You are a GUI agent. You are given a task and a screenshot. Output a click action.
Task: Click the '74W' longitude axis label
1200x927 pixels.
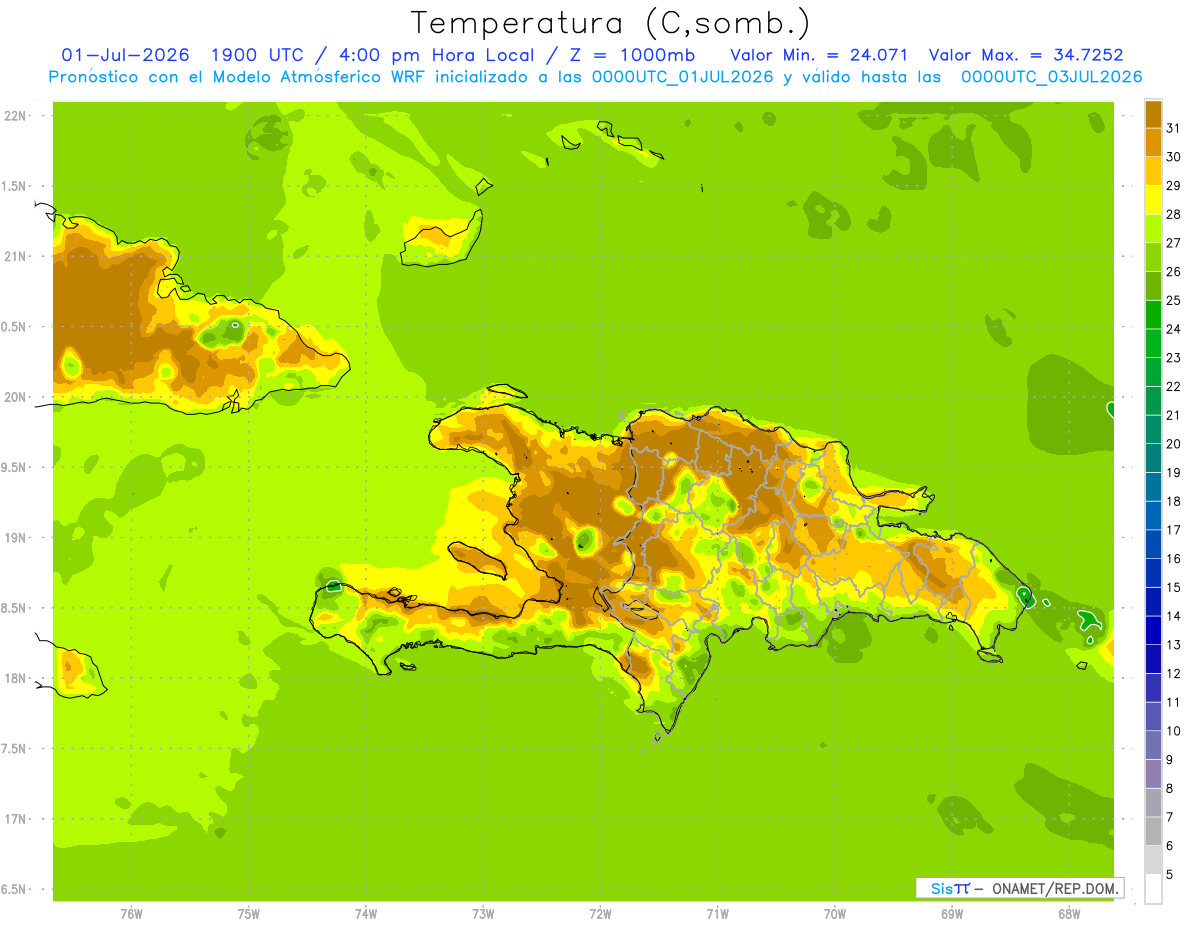366,915
